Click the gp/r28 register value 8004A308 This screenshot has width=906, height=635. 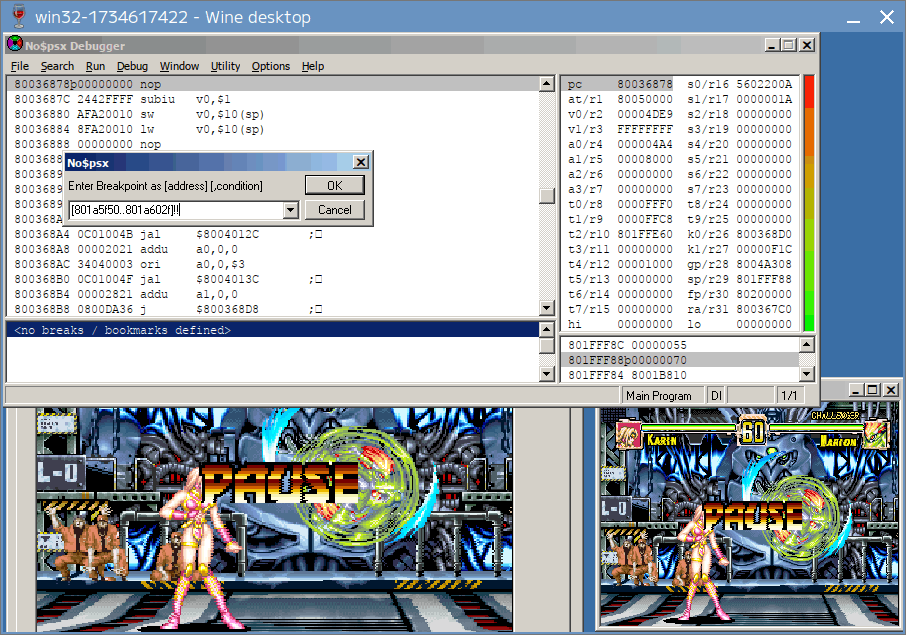tap(764, 264)
